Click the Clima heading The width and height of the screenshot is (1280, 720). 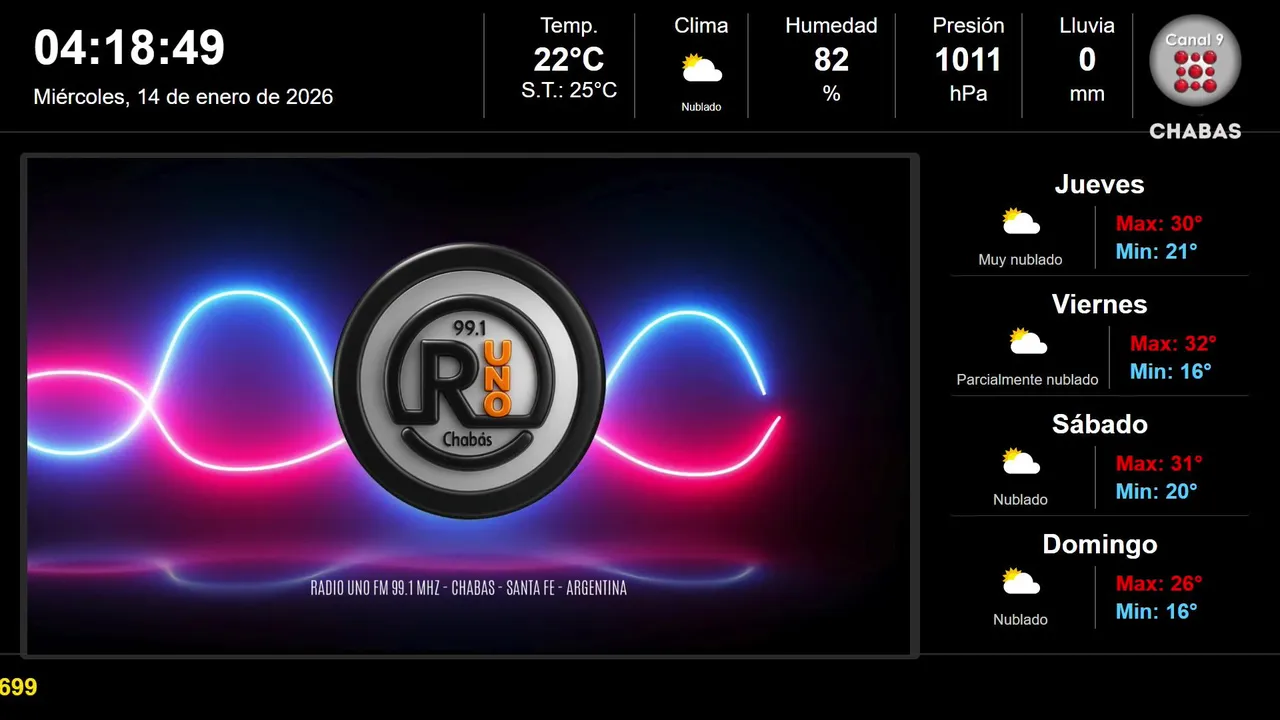[701, 26]
